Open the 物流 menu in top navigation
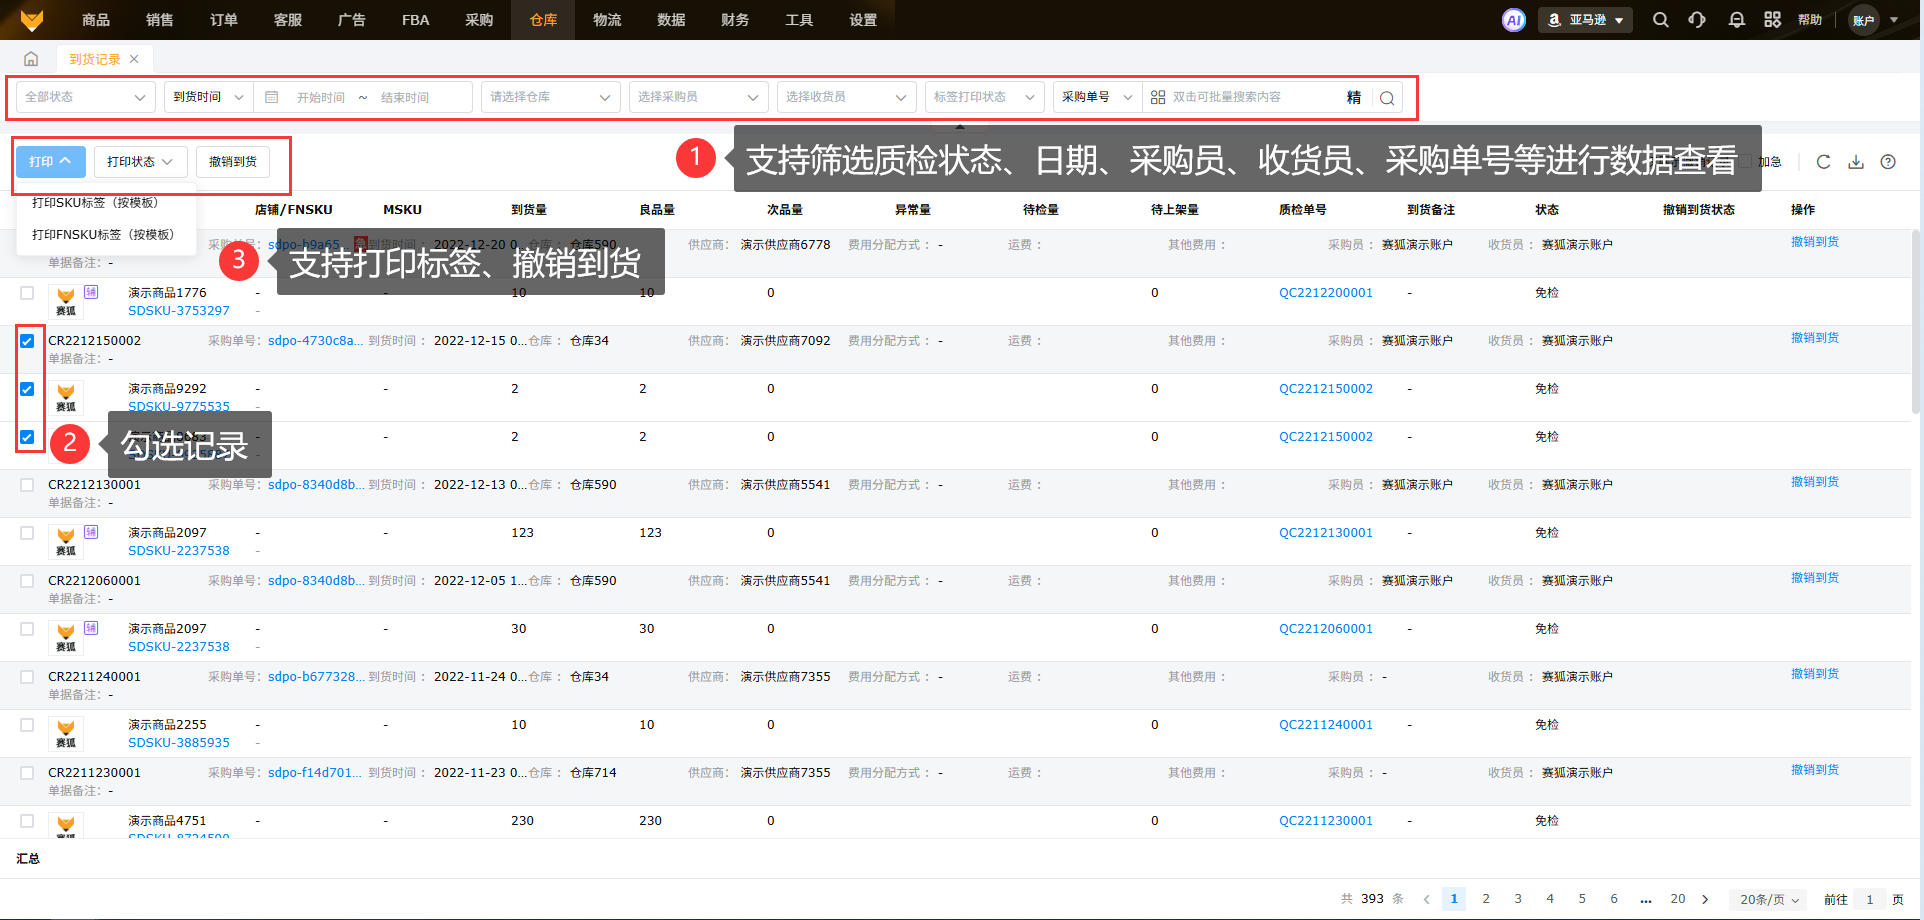The width and height of the screenshot is (1924, 920). pos(607,20)
